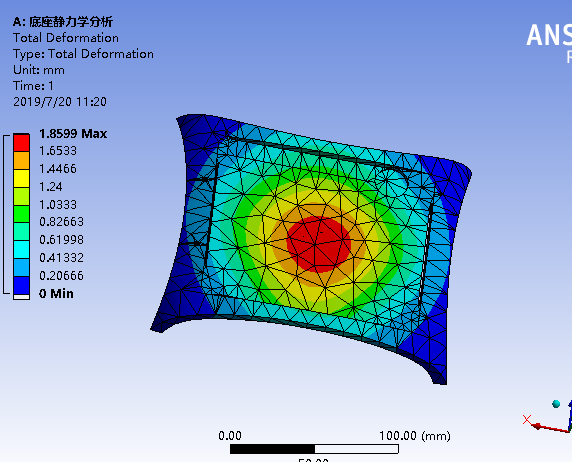Viewport: 572px width, 462px height.
Task: Click the 1.4466 legend value
Action: pos(58,169)
